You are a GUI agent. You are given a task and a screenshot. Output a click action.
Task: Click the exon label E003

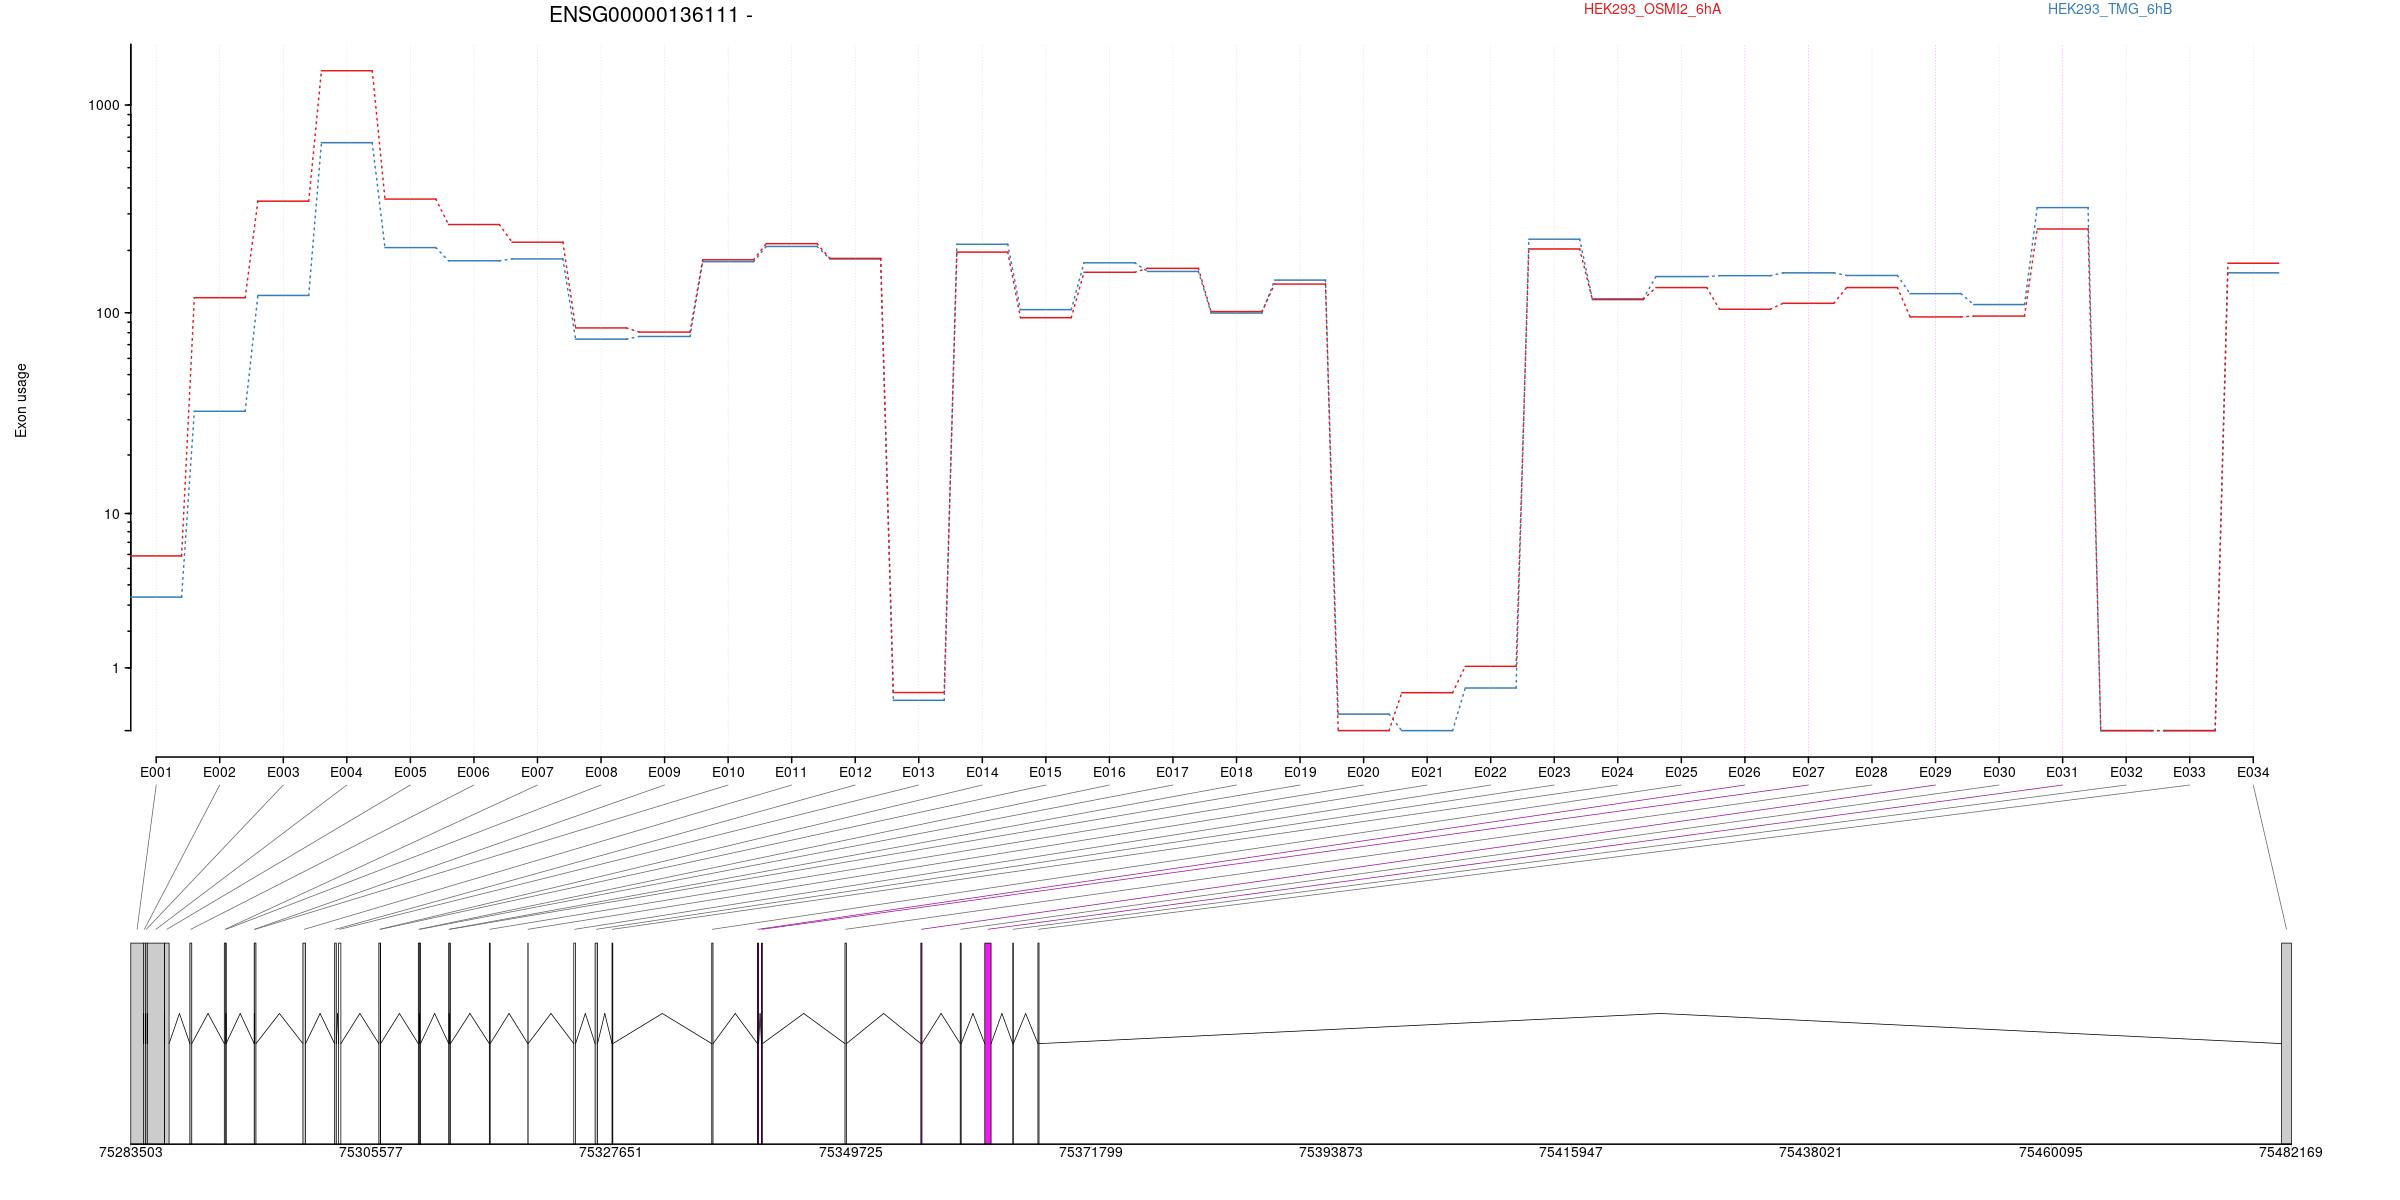283,772
